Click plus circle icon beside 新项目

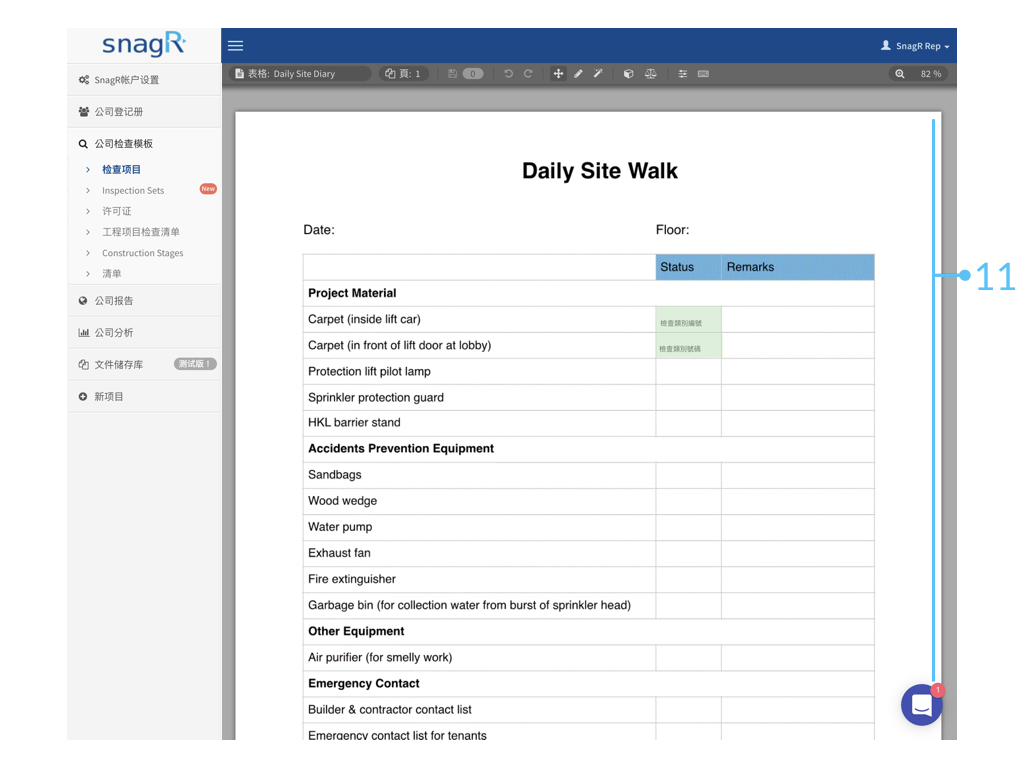[x=83, y=396]
